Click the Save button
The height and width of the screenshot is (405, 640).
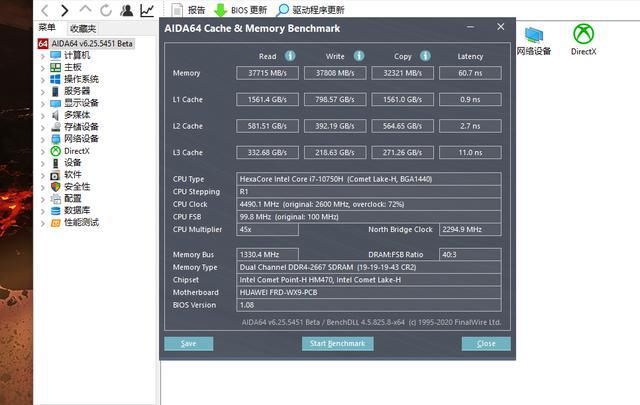188,343
